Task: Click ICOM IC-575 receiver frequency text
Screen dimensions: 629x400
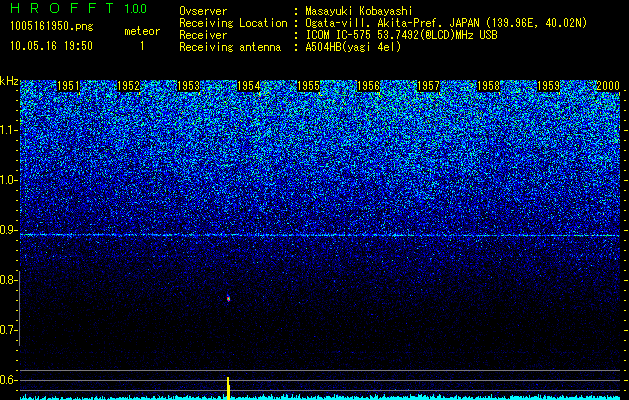Action: (x=402, y=35)
